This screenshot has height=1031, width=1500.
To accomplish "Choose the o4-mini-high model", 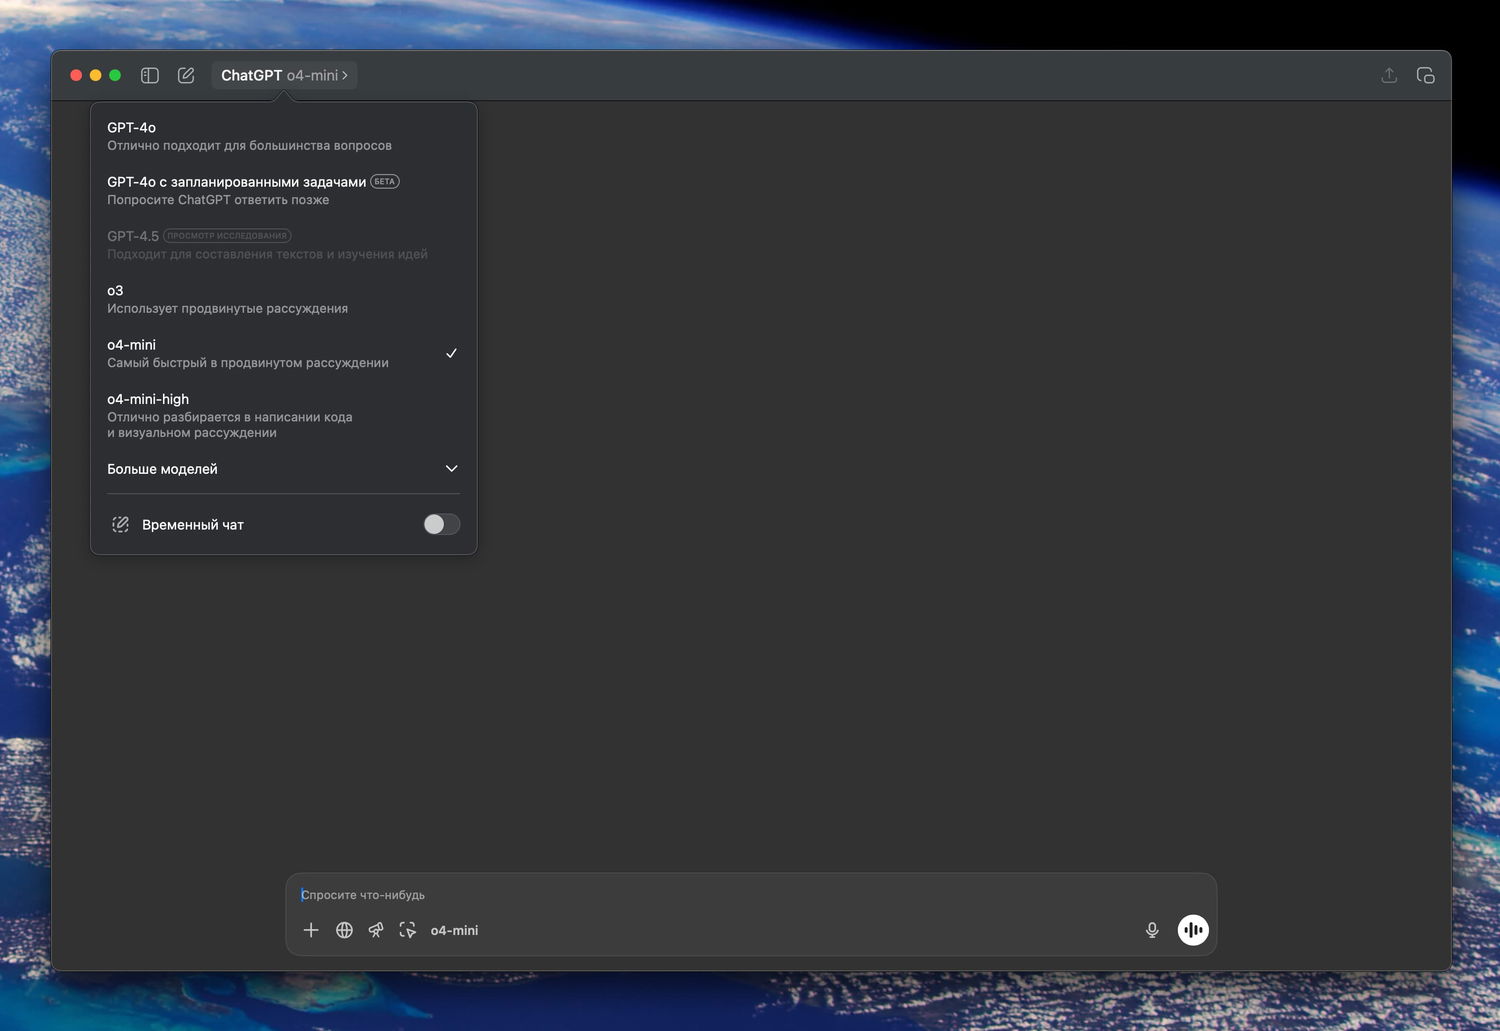I will (x=284, y=415).
